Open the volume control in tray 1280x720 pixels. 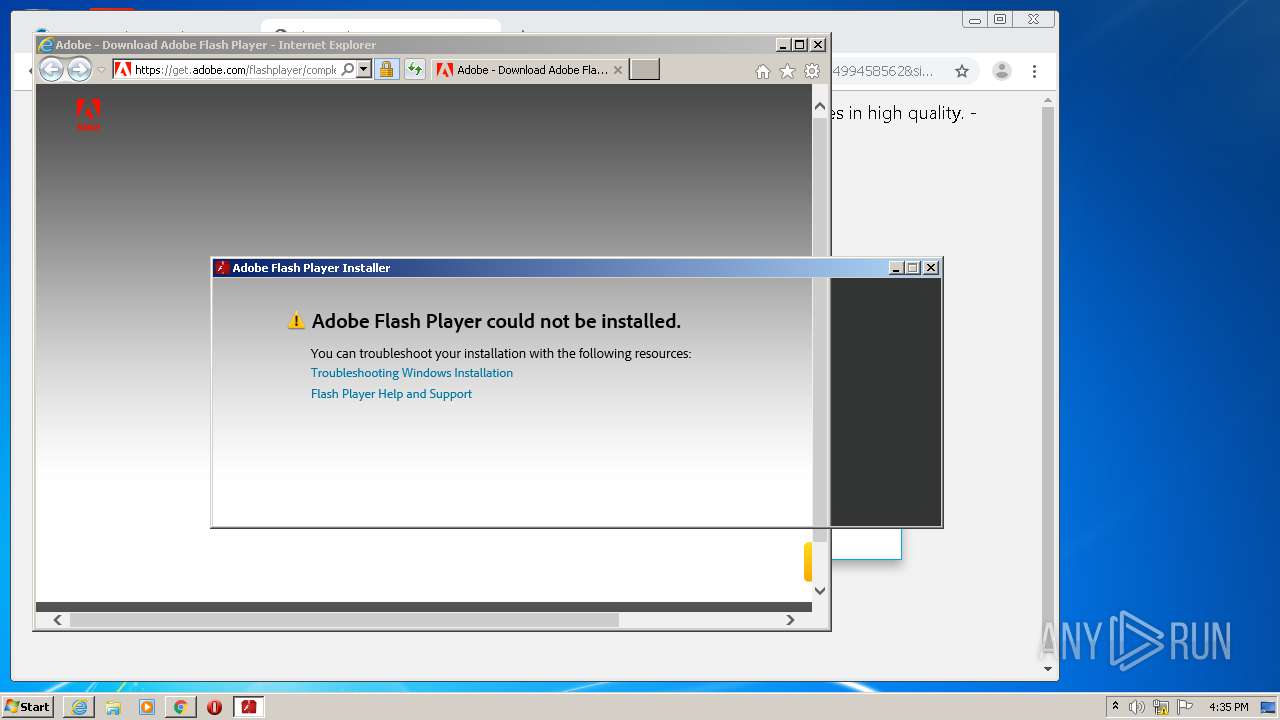coord(1137,707)
